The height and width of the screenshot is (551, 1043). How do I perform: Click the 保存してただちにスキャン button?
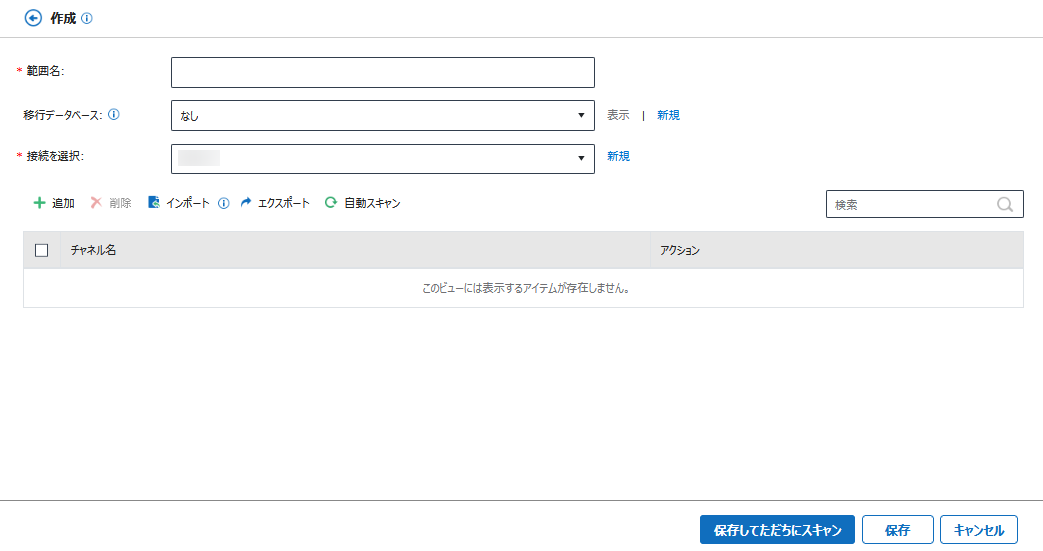pyautogui.click(x=777, y=530)
